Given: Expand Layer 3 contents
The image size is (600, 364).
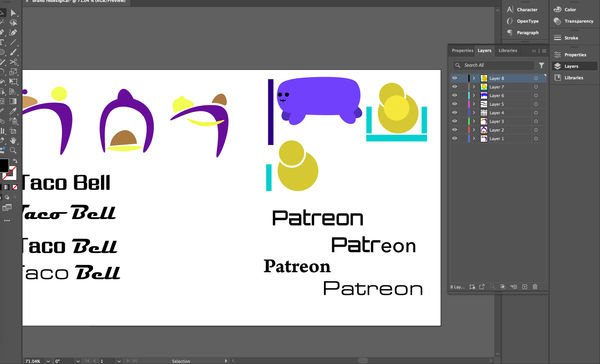Looking at the screenshot, I should (x=474, y=121).
